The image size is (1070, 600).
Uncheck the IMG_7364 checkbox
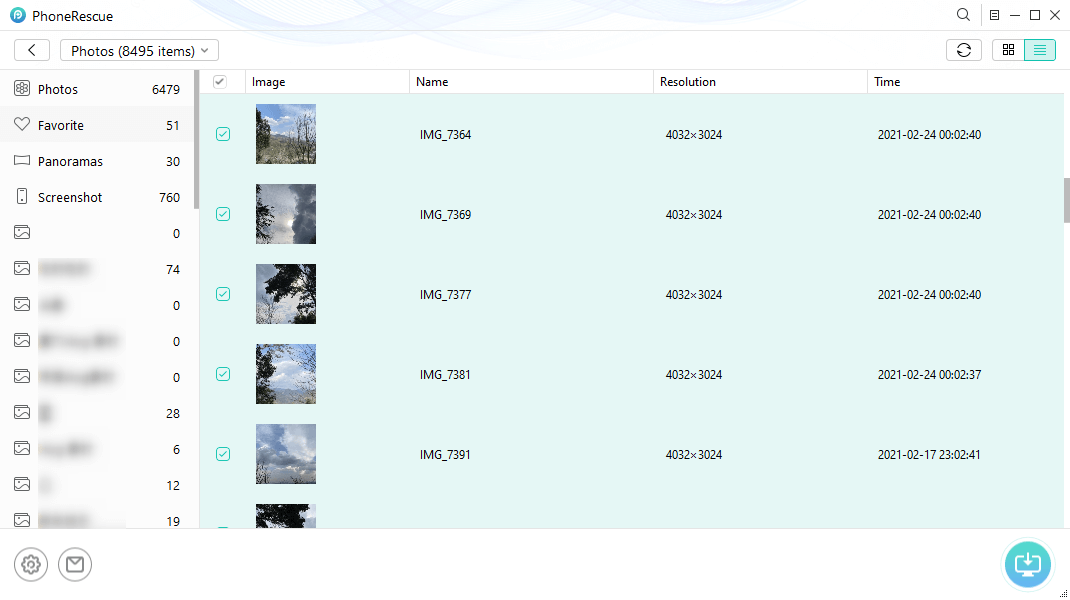coord(223,134)
